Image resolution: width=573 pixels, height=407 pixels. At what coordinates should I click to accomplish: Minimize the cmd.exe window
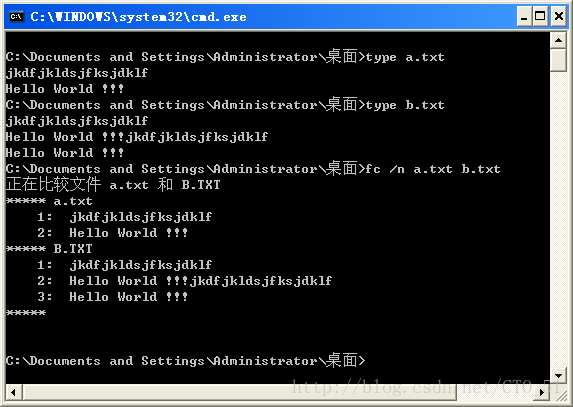[x=524, y=16]
